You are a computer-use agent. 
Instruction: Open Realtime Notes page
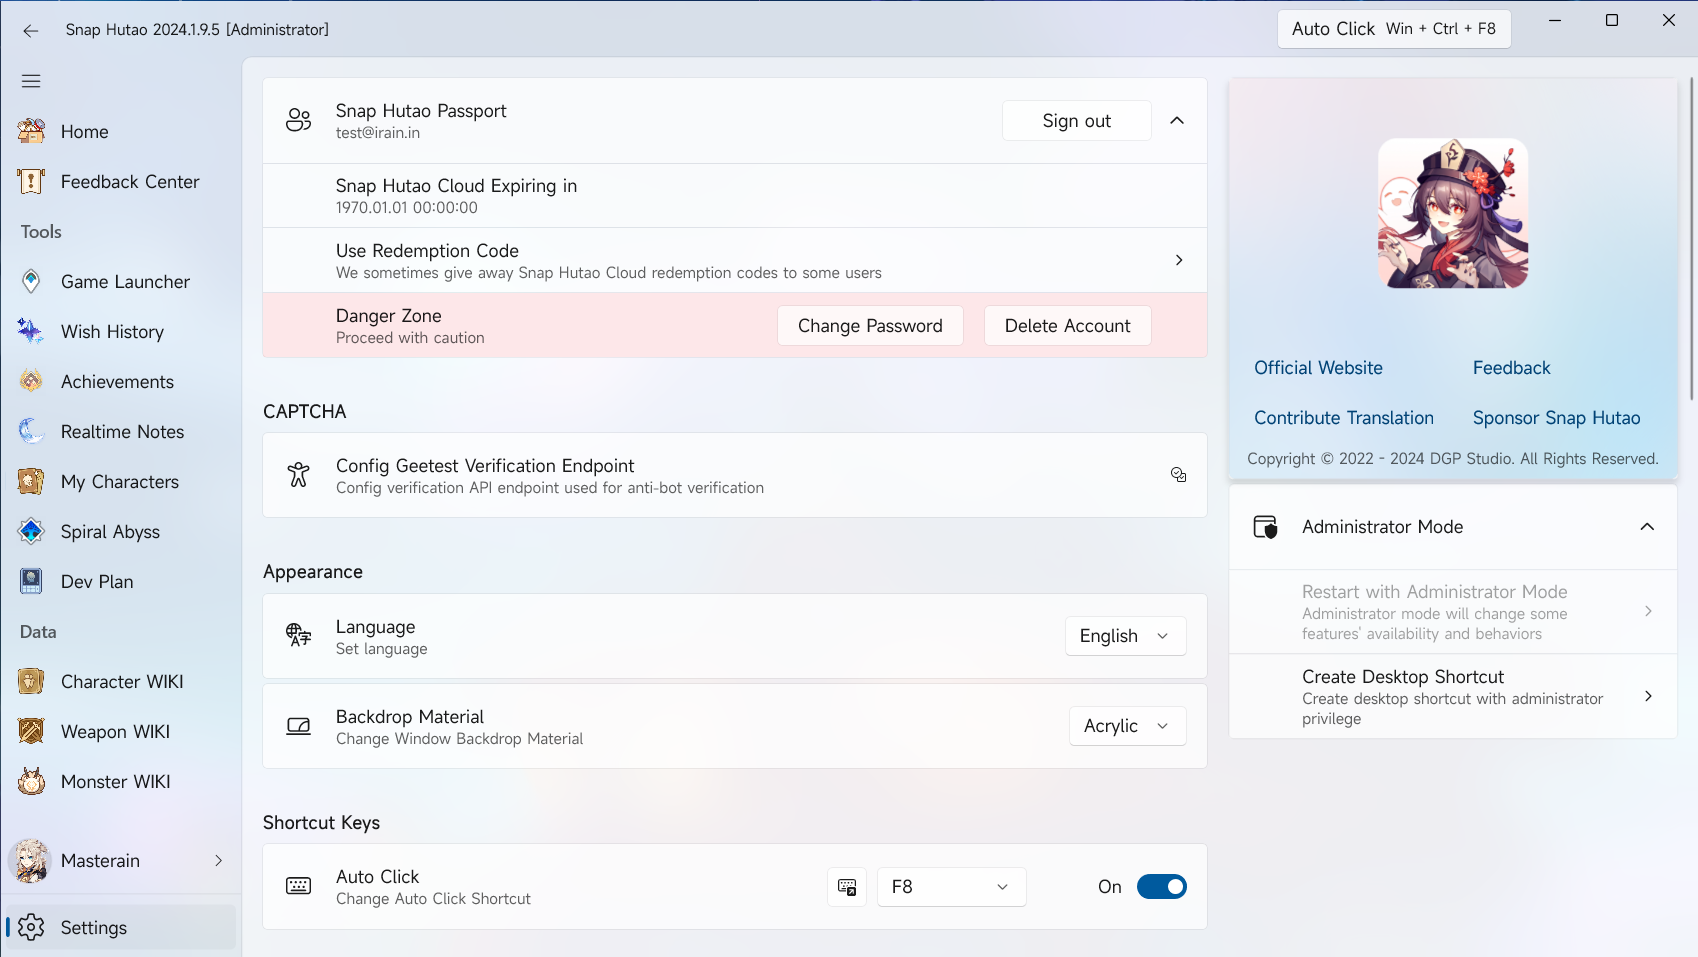pos(121,431)
